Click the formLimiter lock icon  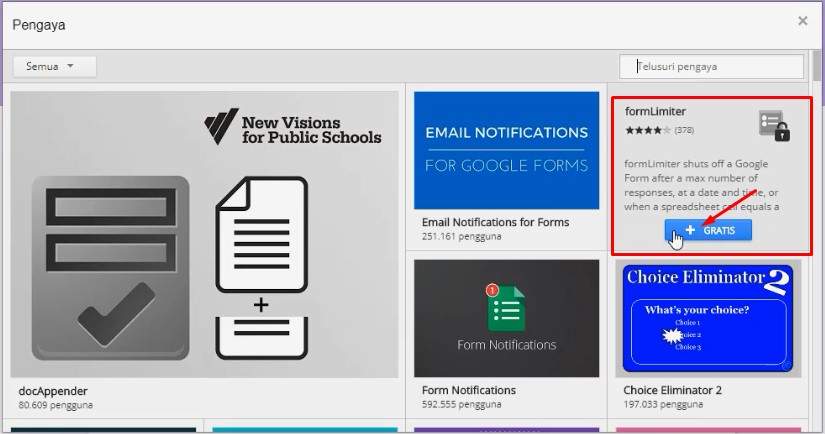774,126
